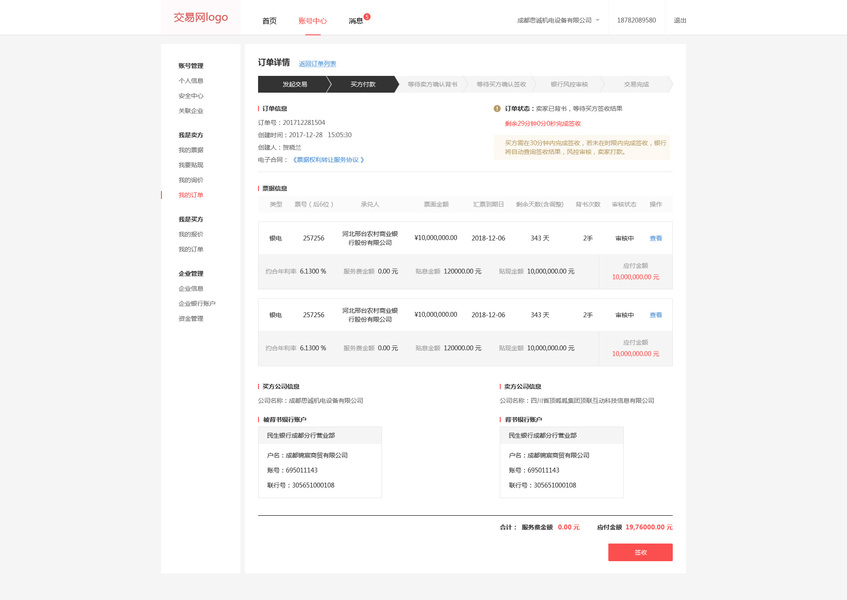Click the 票号（后6位）column header

(x=313, y=204)
